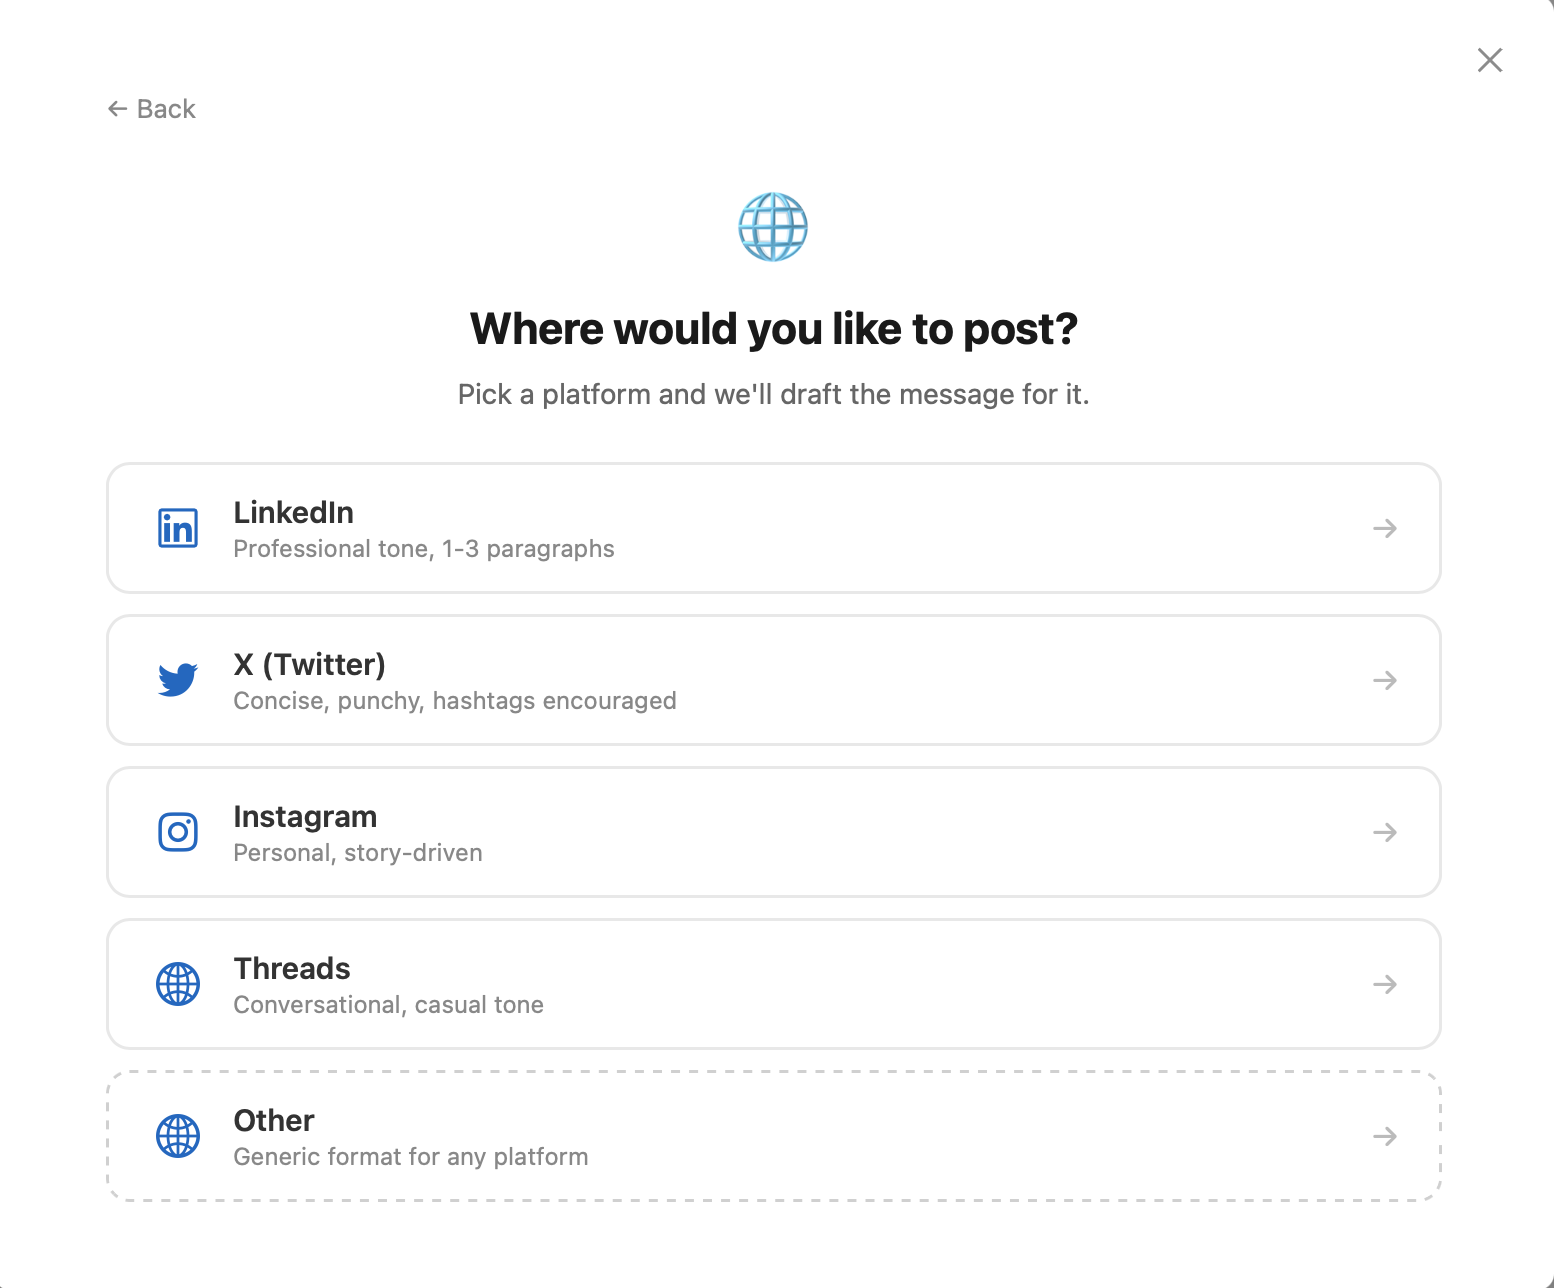Click the large globe icon above the heading
Screen dimensions: 1554x1288
pos(773,227)
